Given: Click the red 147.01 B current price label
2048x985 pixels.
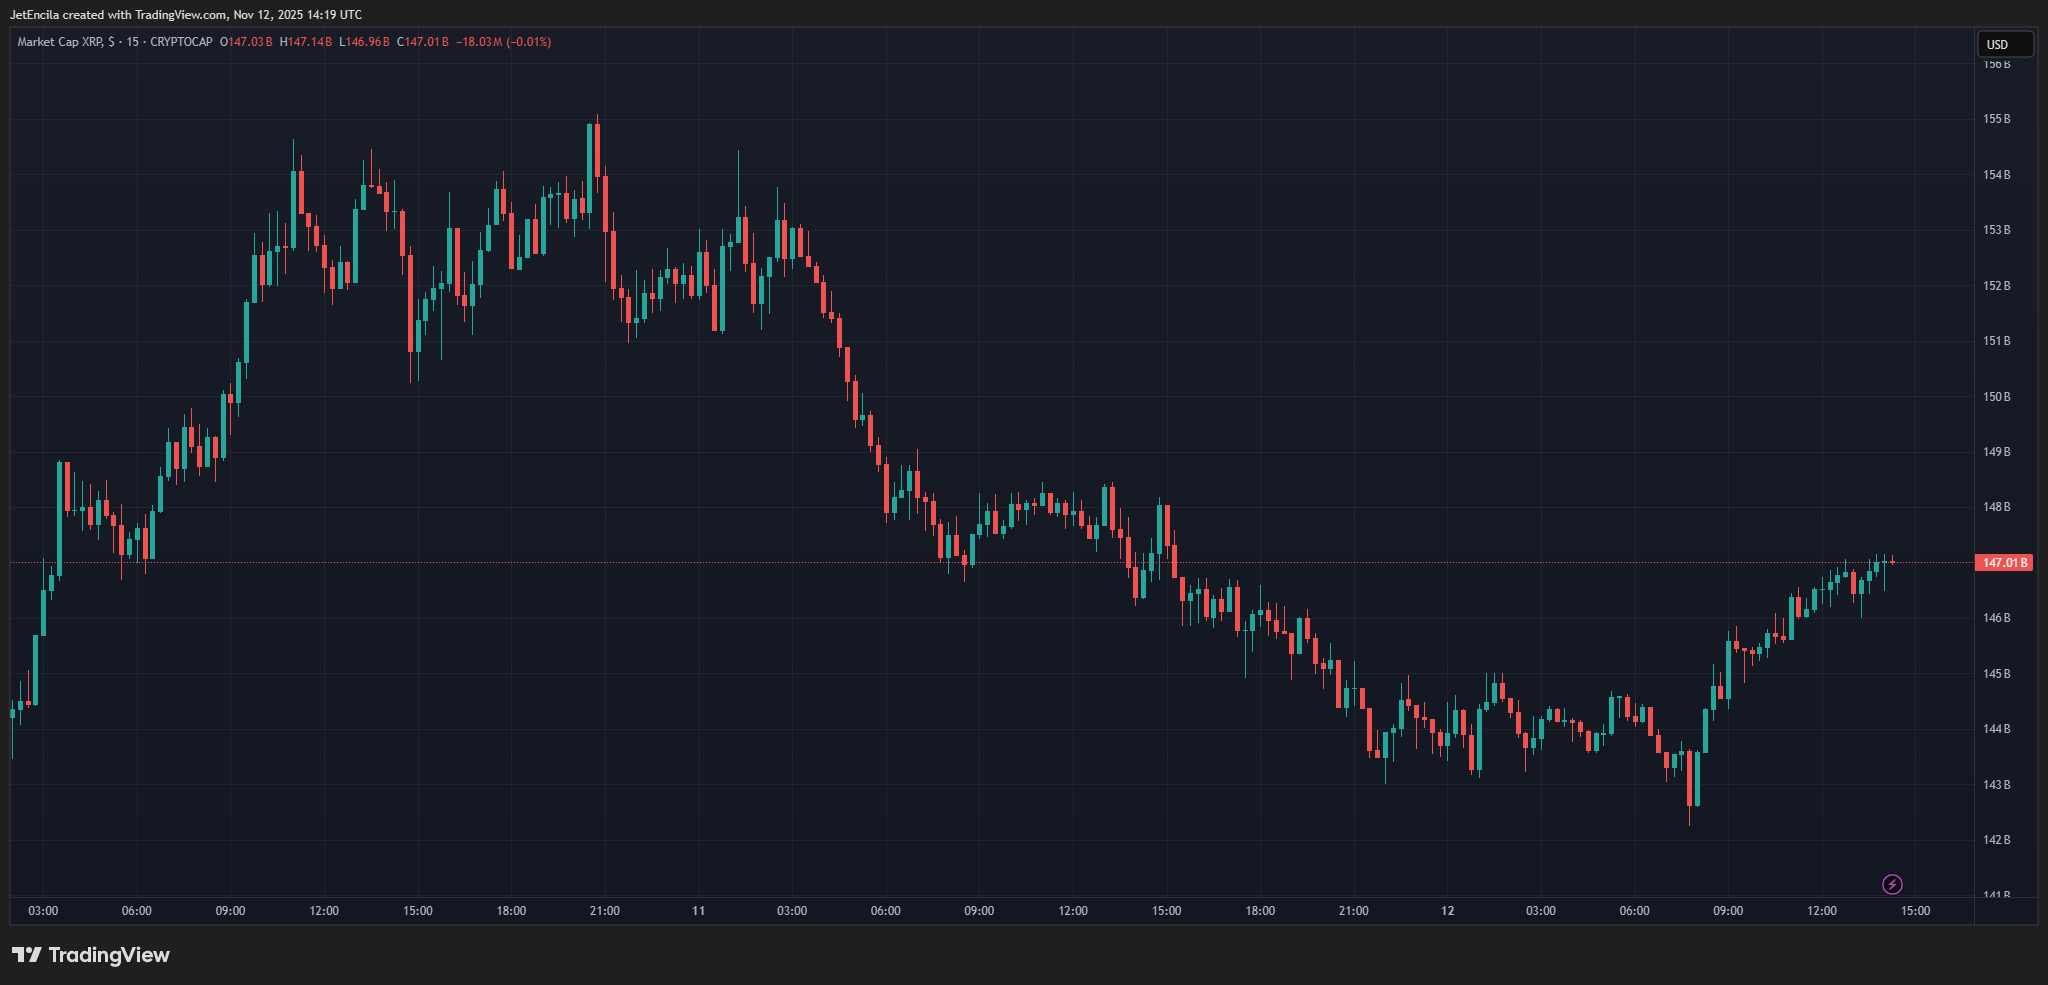Looking at the screenshot, I should (x=2005, y=563).
